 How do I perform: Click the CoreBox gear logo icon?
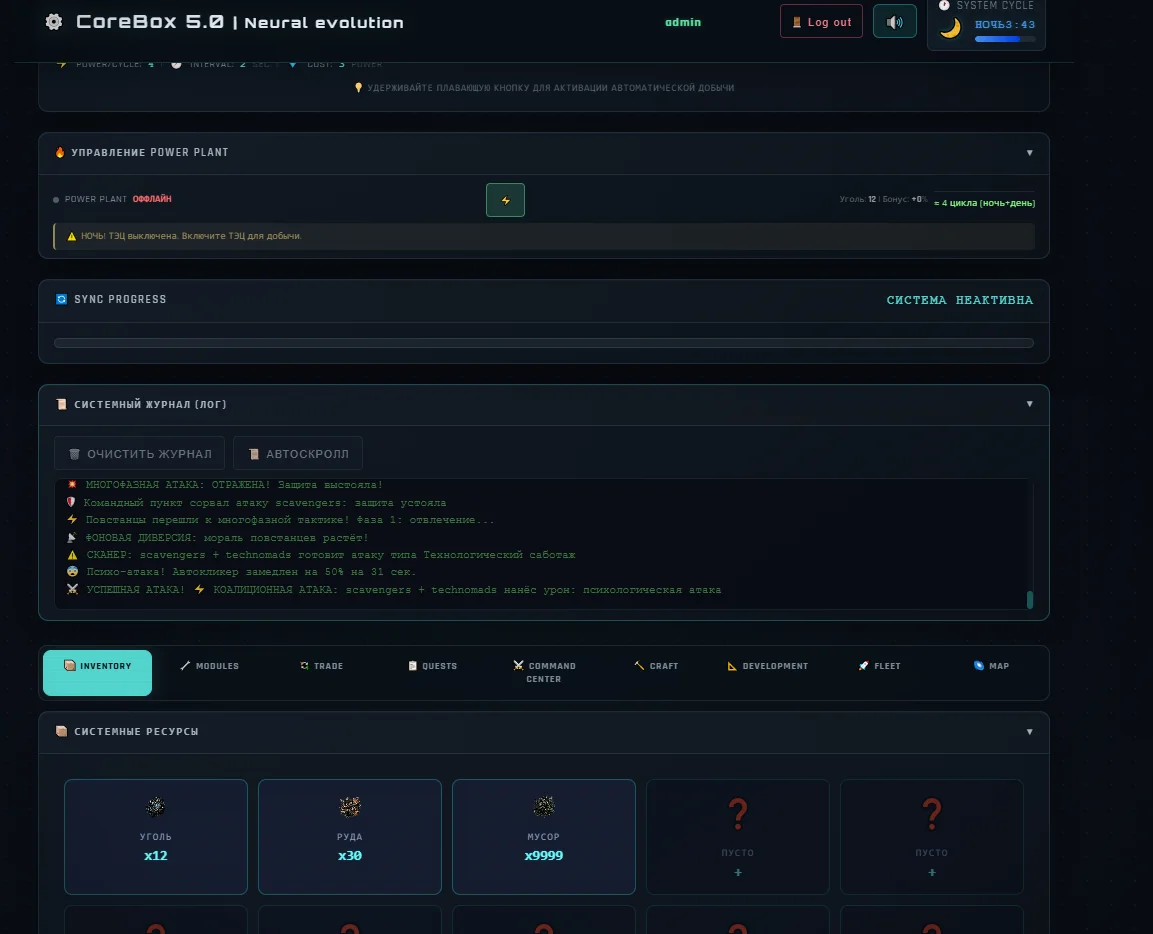click(54, 22)
